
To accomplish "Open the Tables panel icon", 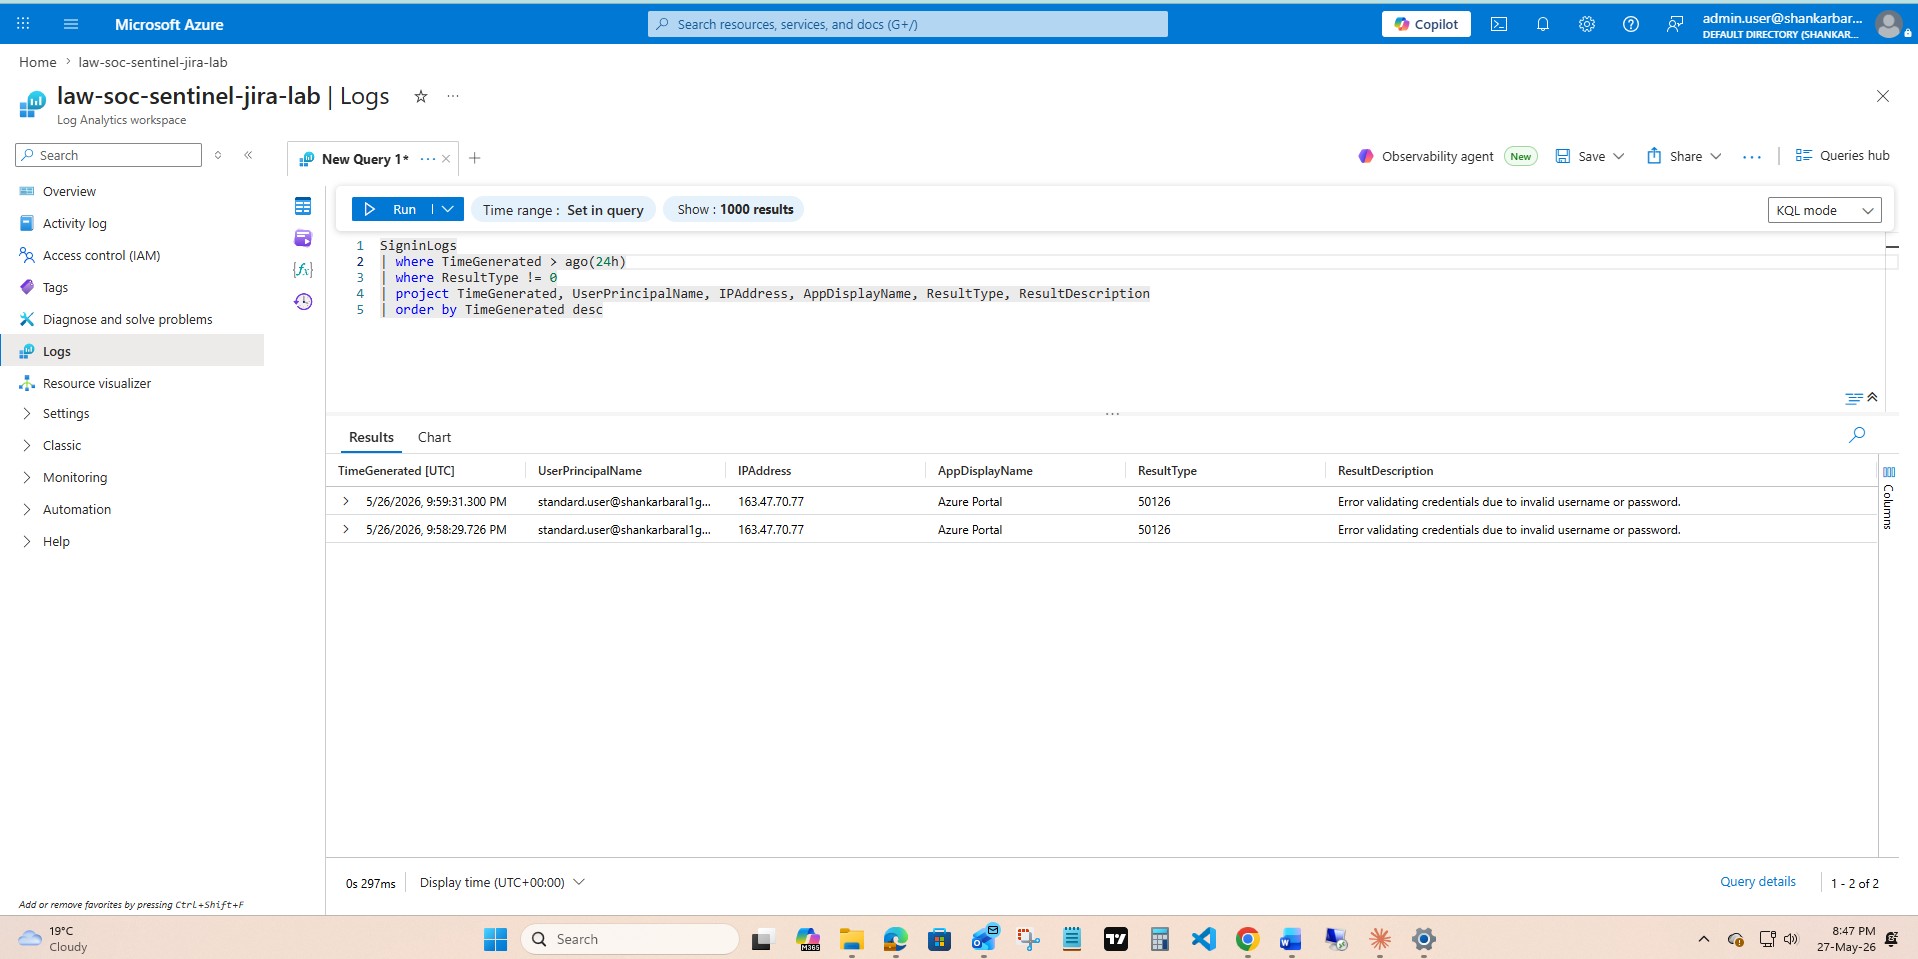I will 303,206.
